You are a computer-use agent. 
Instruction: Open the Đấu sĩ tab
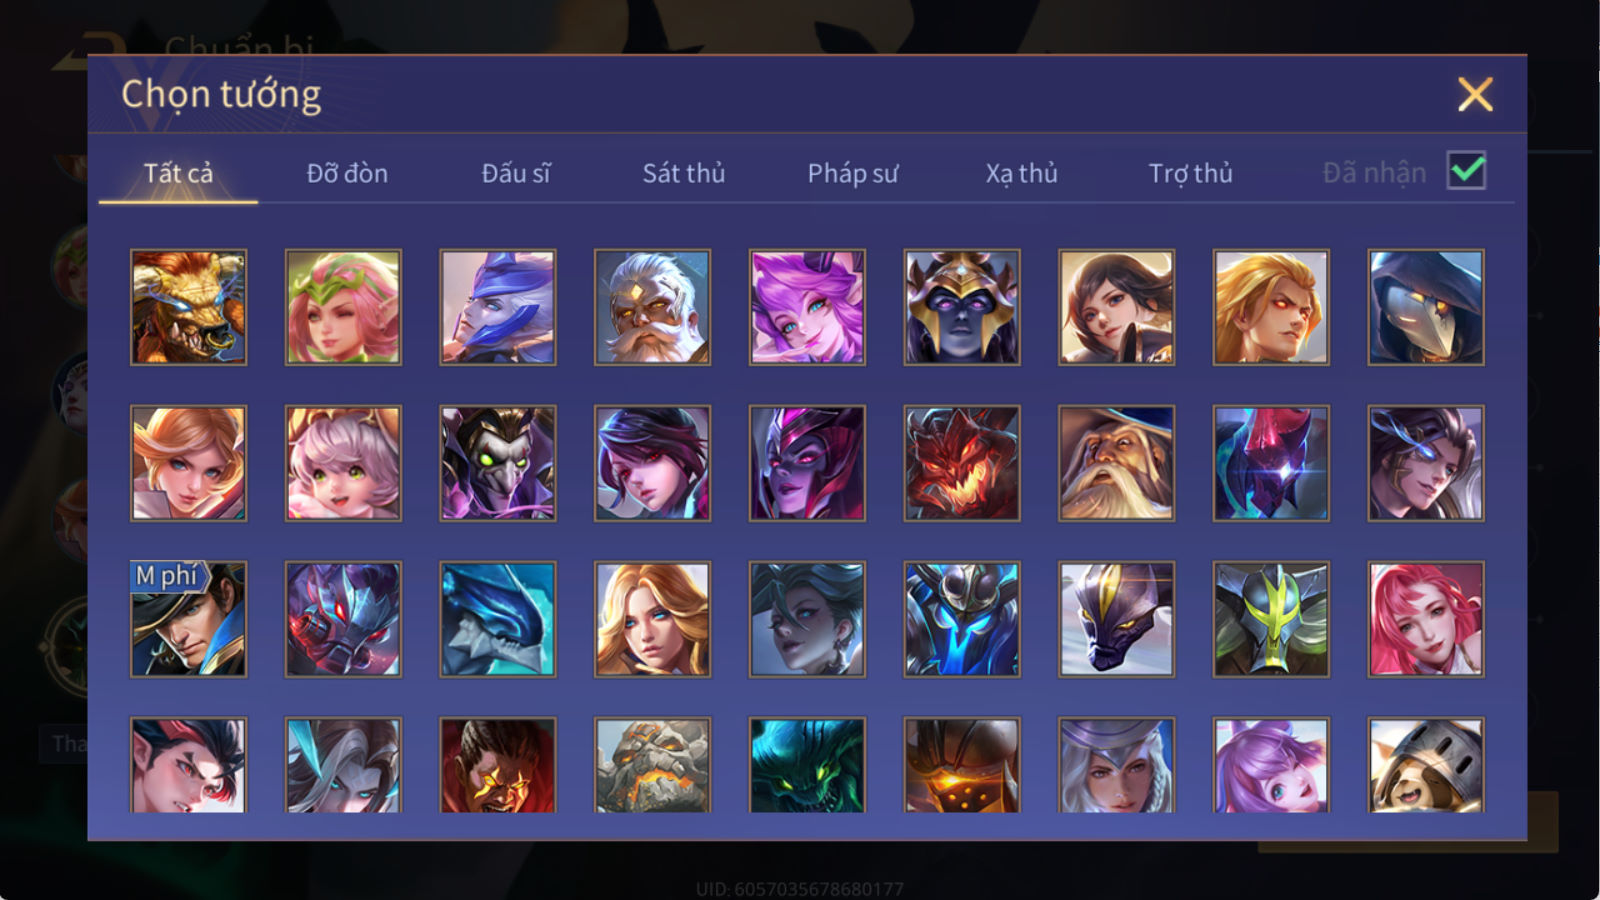pyautogui.click(x=516, y=173)
